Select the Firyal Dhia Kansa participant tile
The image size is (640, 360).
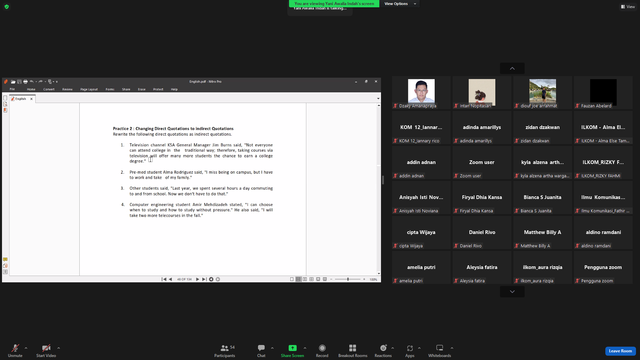coord(482,197)
